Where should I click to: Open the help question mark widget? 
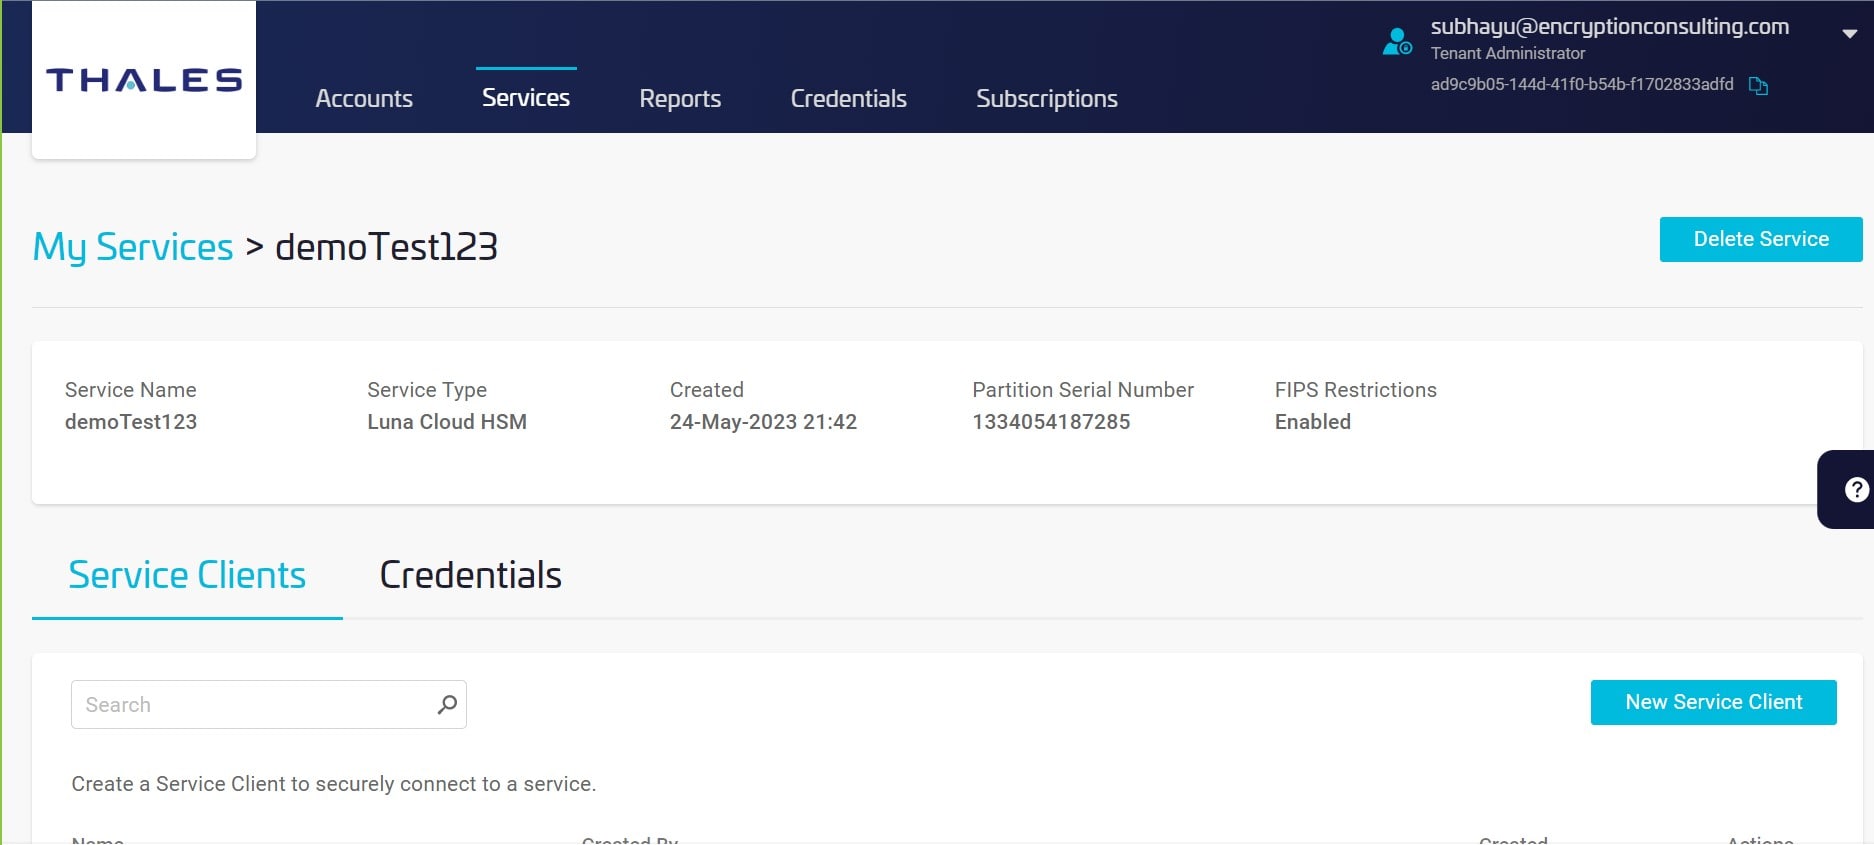pyautogui.click(x=1856, y=489)
